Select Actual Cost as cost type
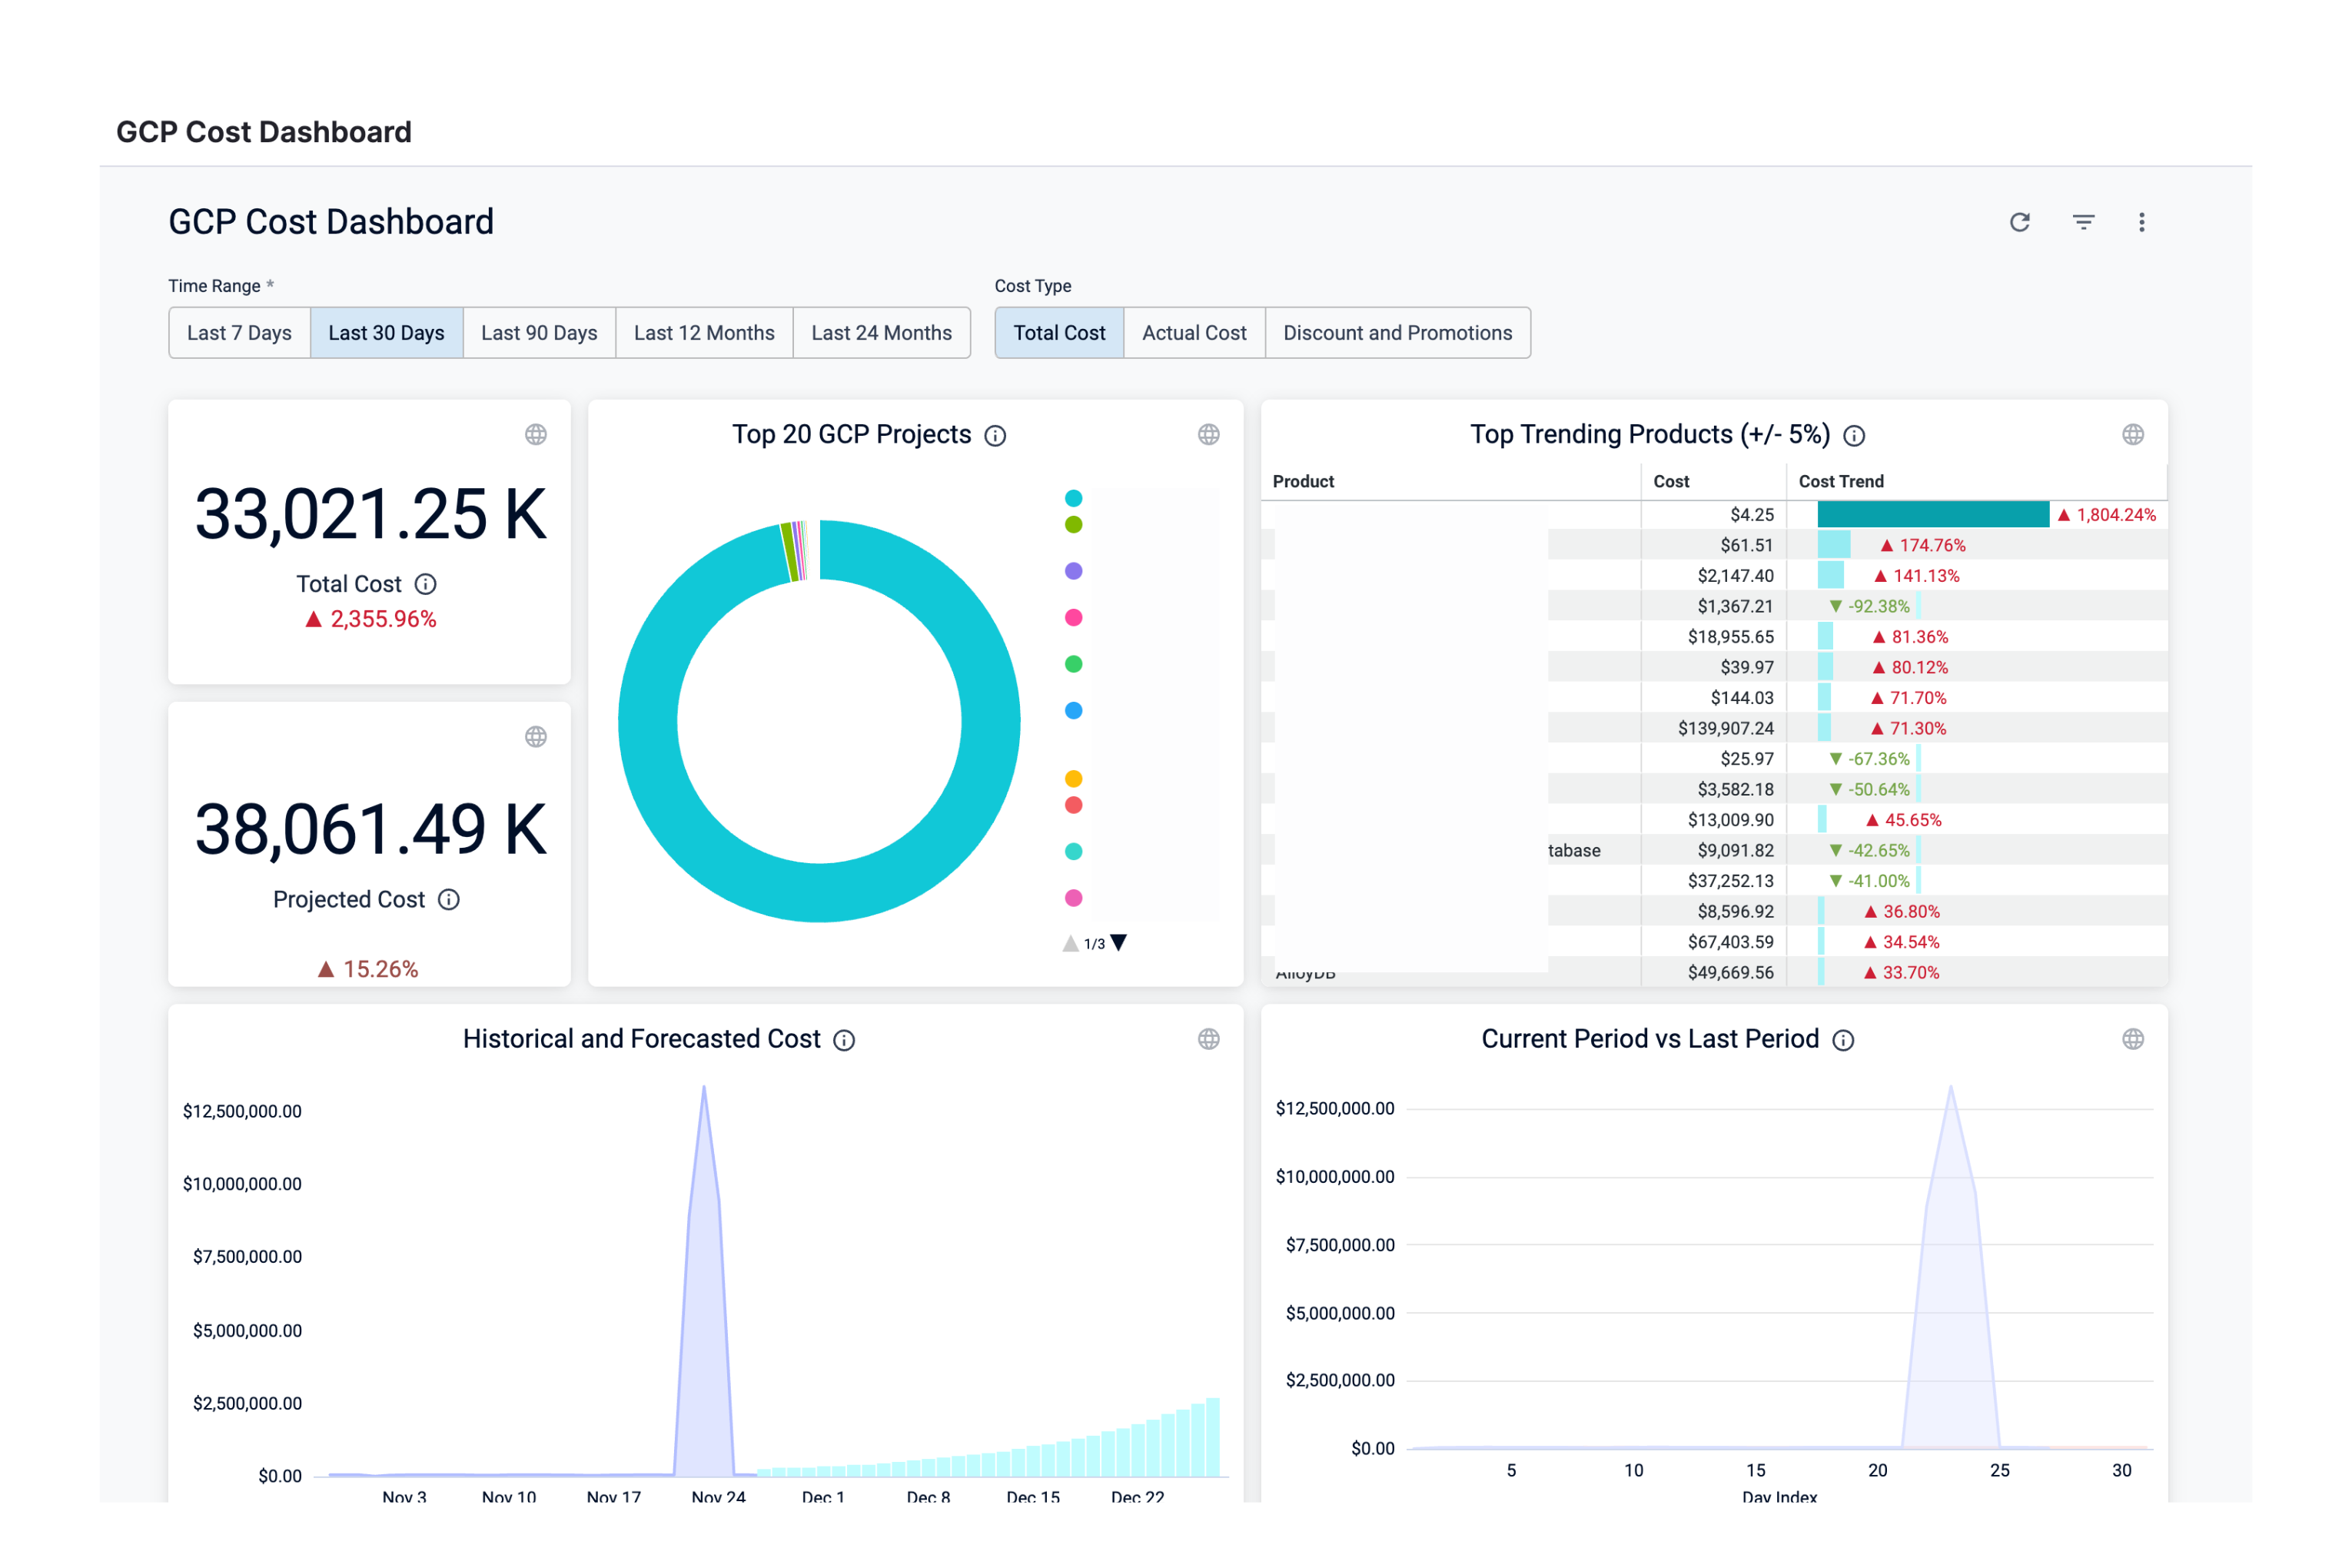 click(1194, 333)
